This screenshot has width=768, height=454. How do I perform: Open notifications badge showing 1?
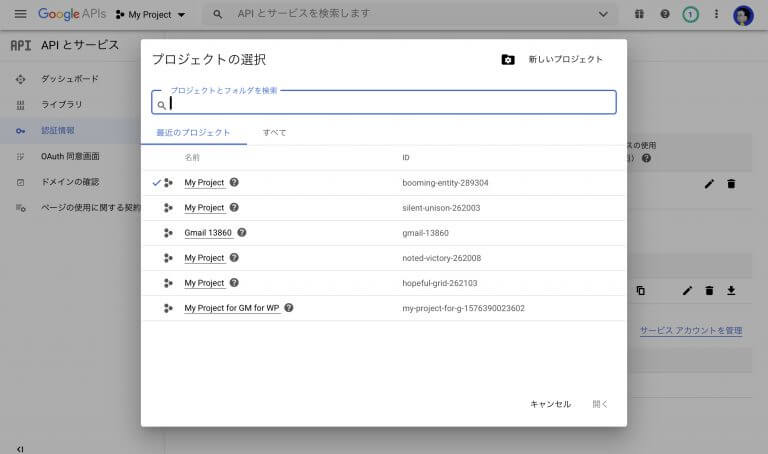691,14
